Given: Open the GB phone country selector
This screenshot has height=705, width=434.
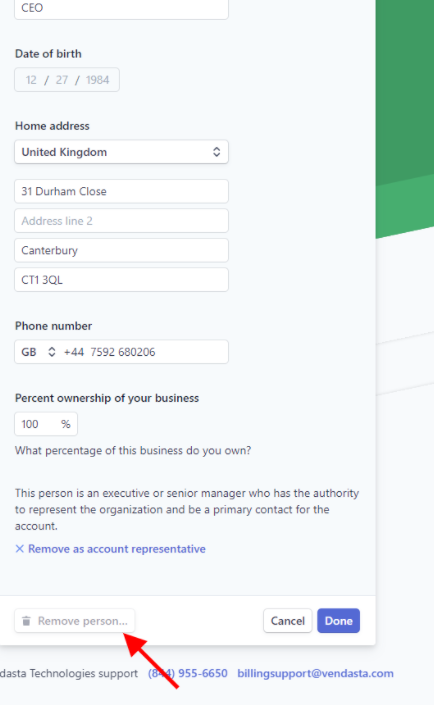Looking at the screenshot, I should point(39,352).
